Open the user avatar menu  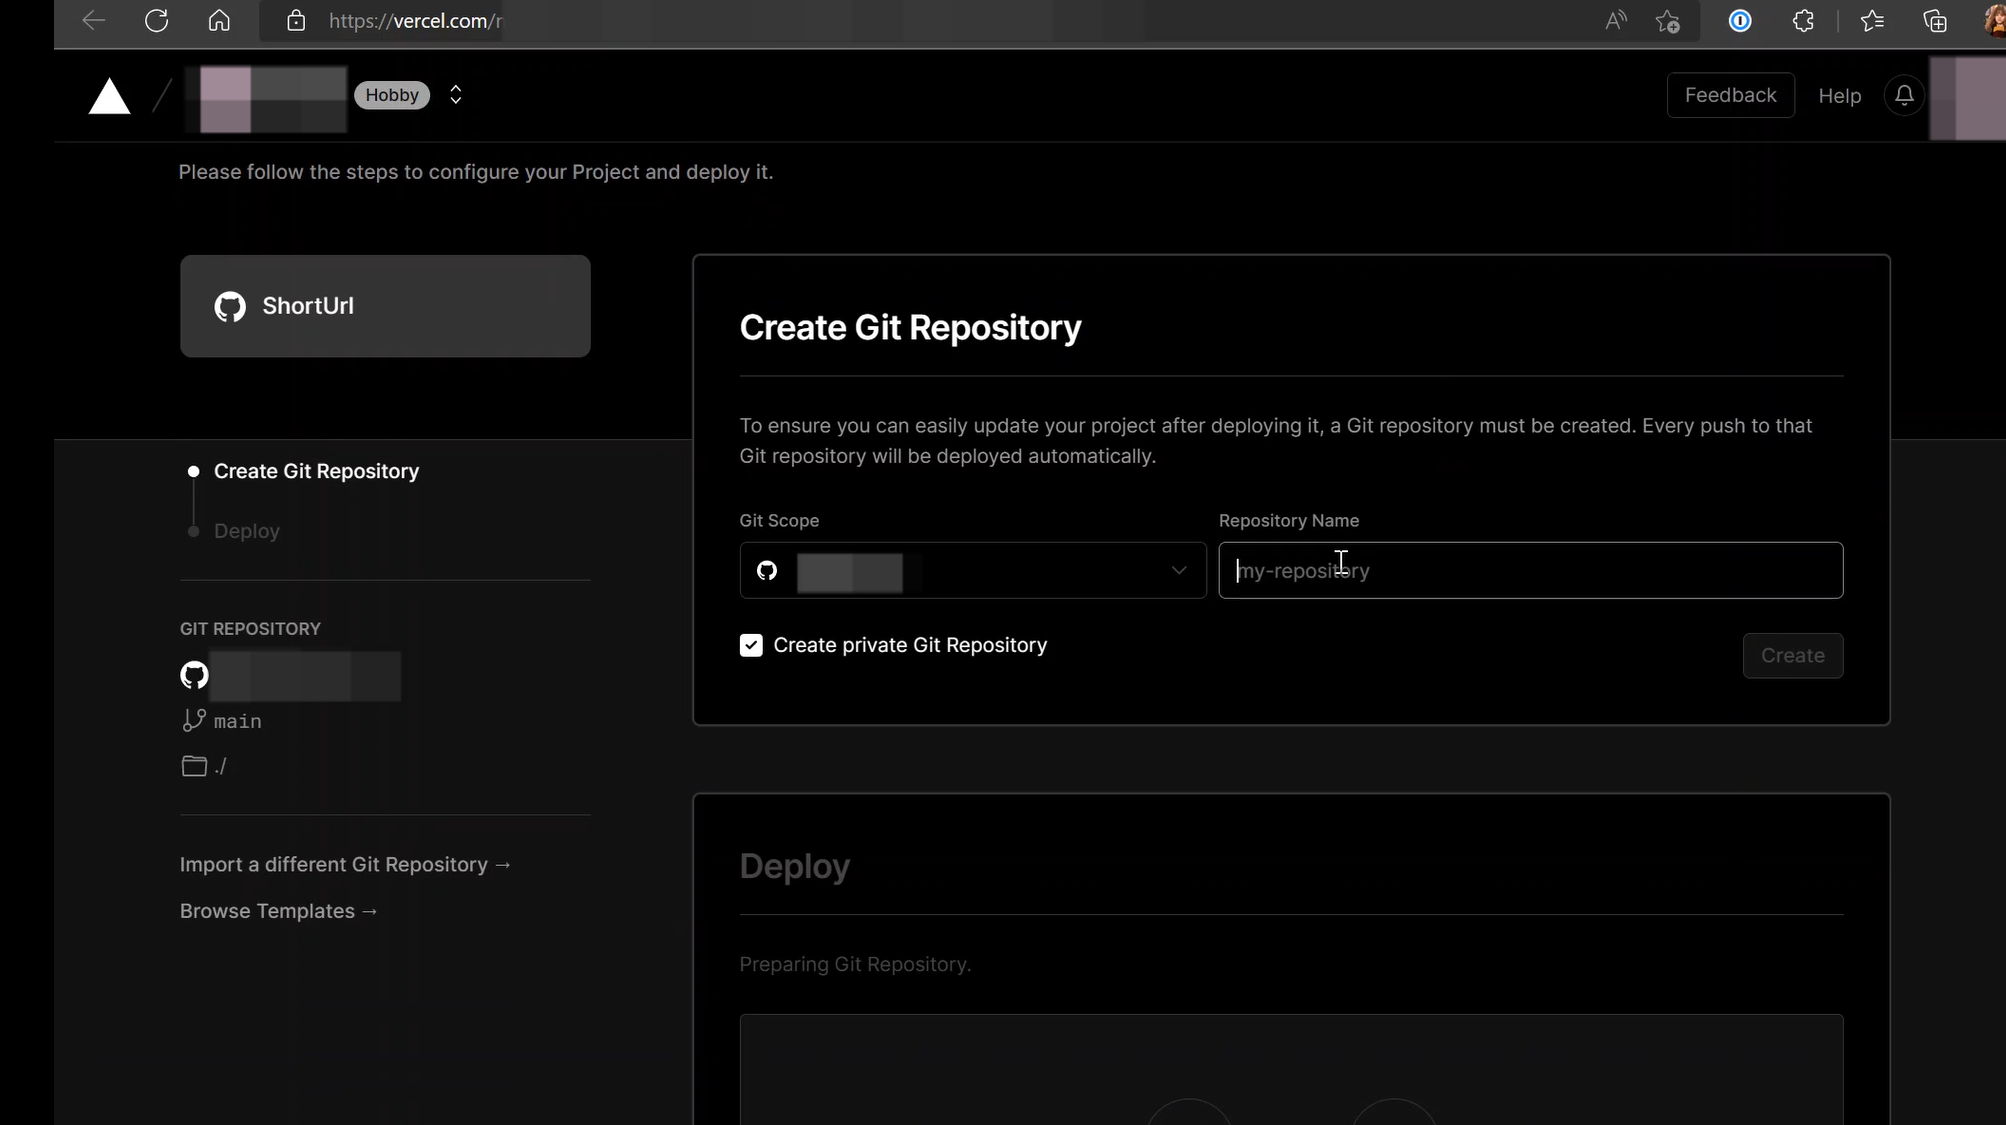1968,97
